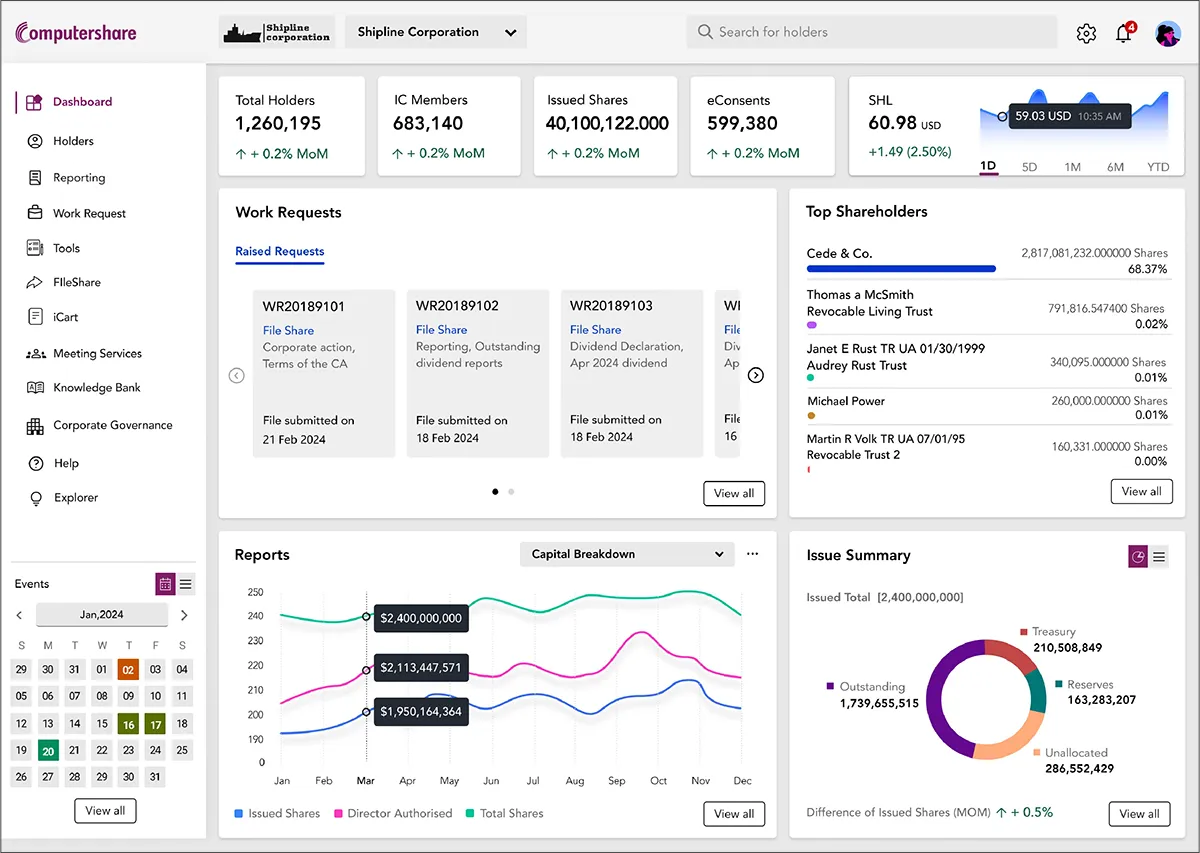Keep Events in calendar view mode
The height and width of the screenshot is (853, 1200).
pos(165,583)
